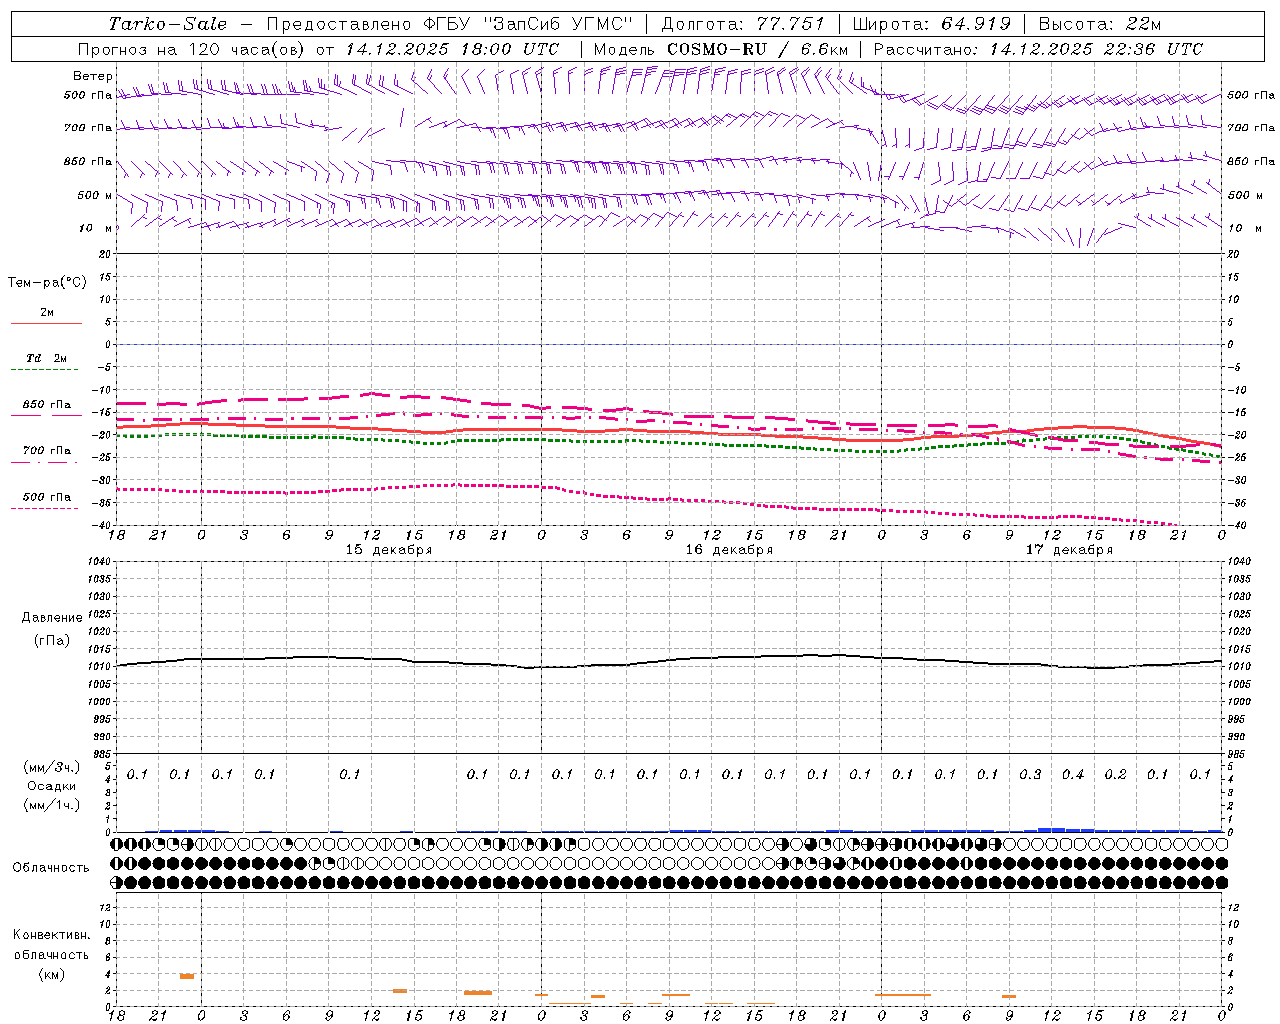Image resolution: width=1280 pixels, height=1024 pixels.
Task: Click the date label 16 декабря
Action: (x=729, y=549)
